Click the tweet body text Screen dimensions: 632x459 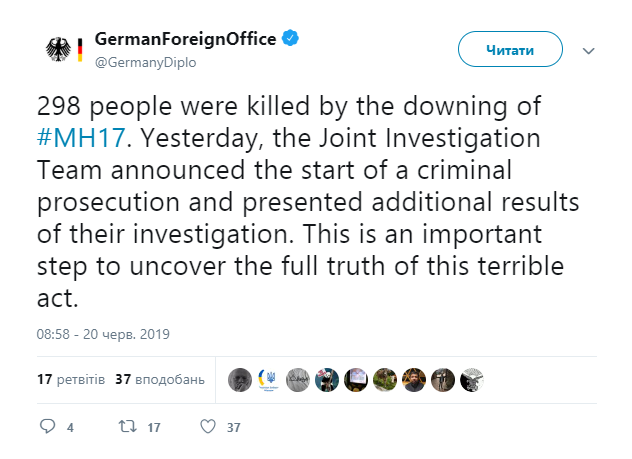click(x=300, y=200)
